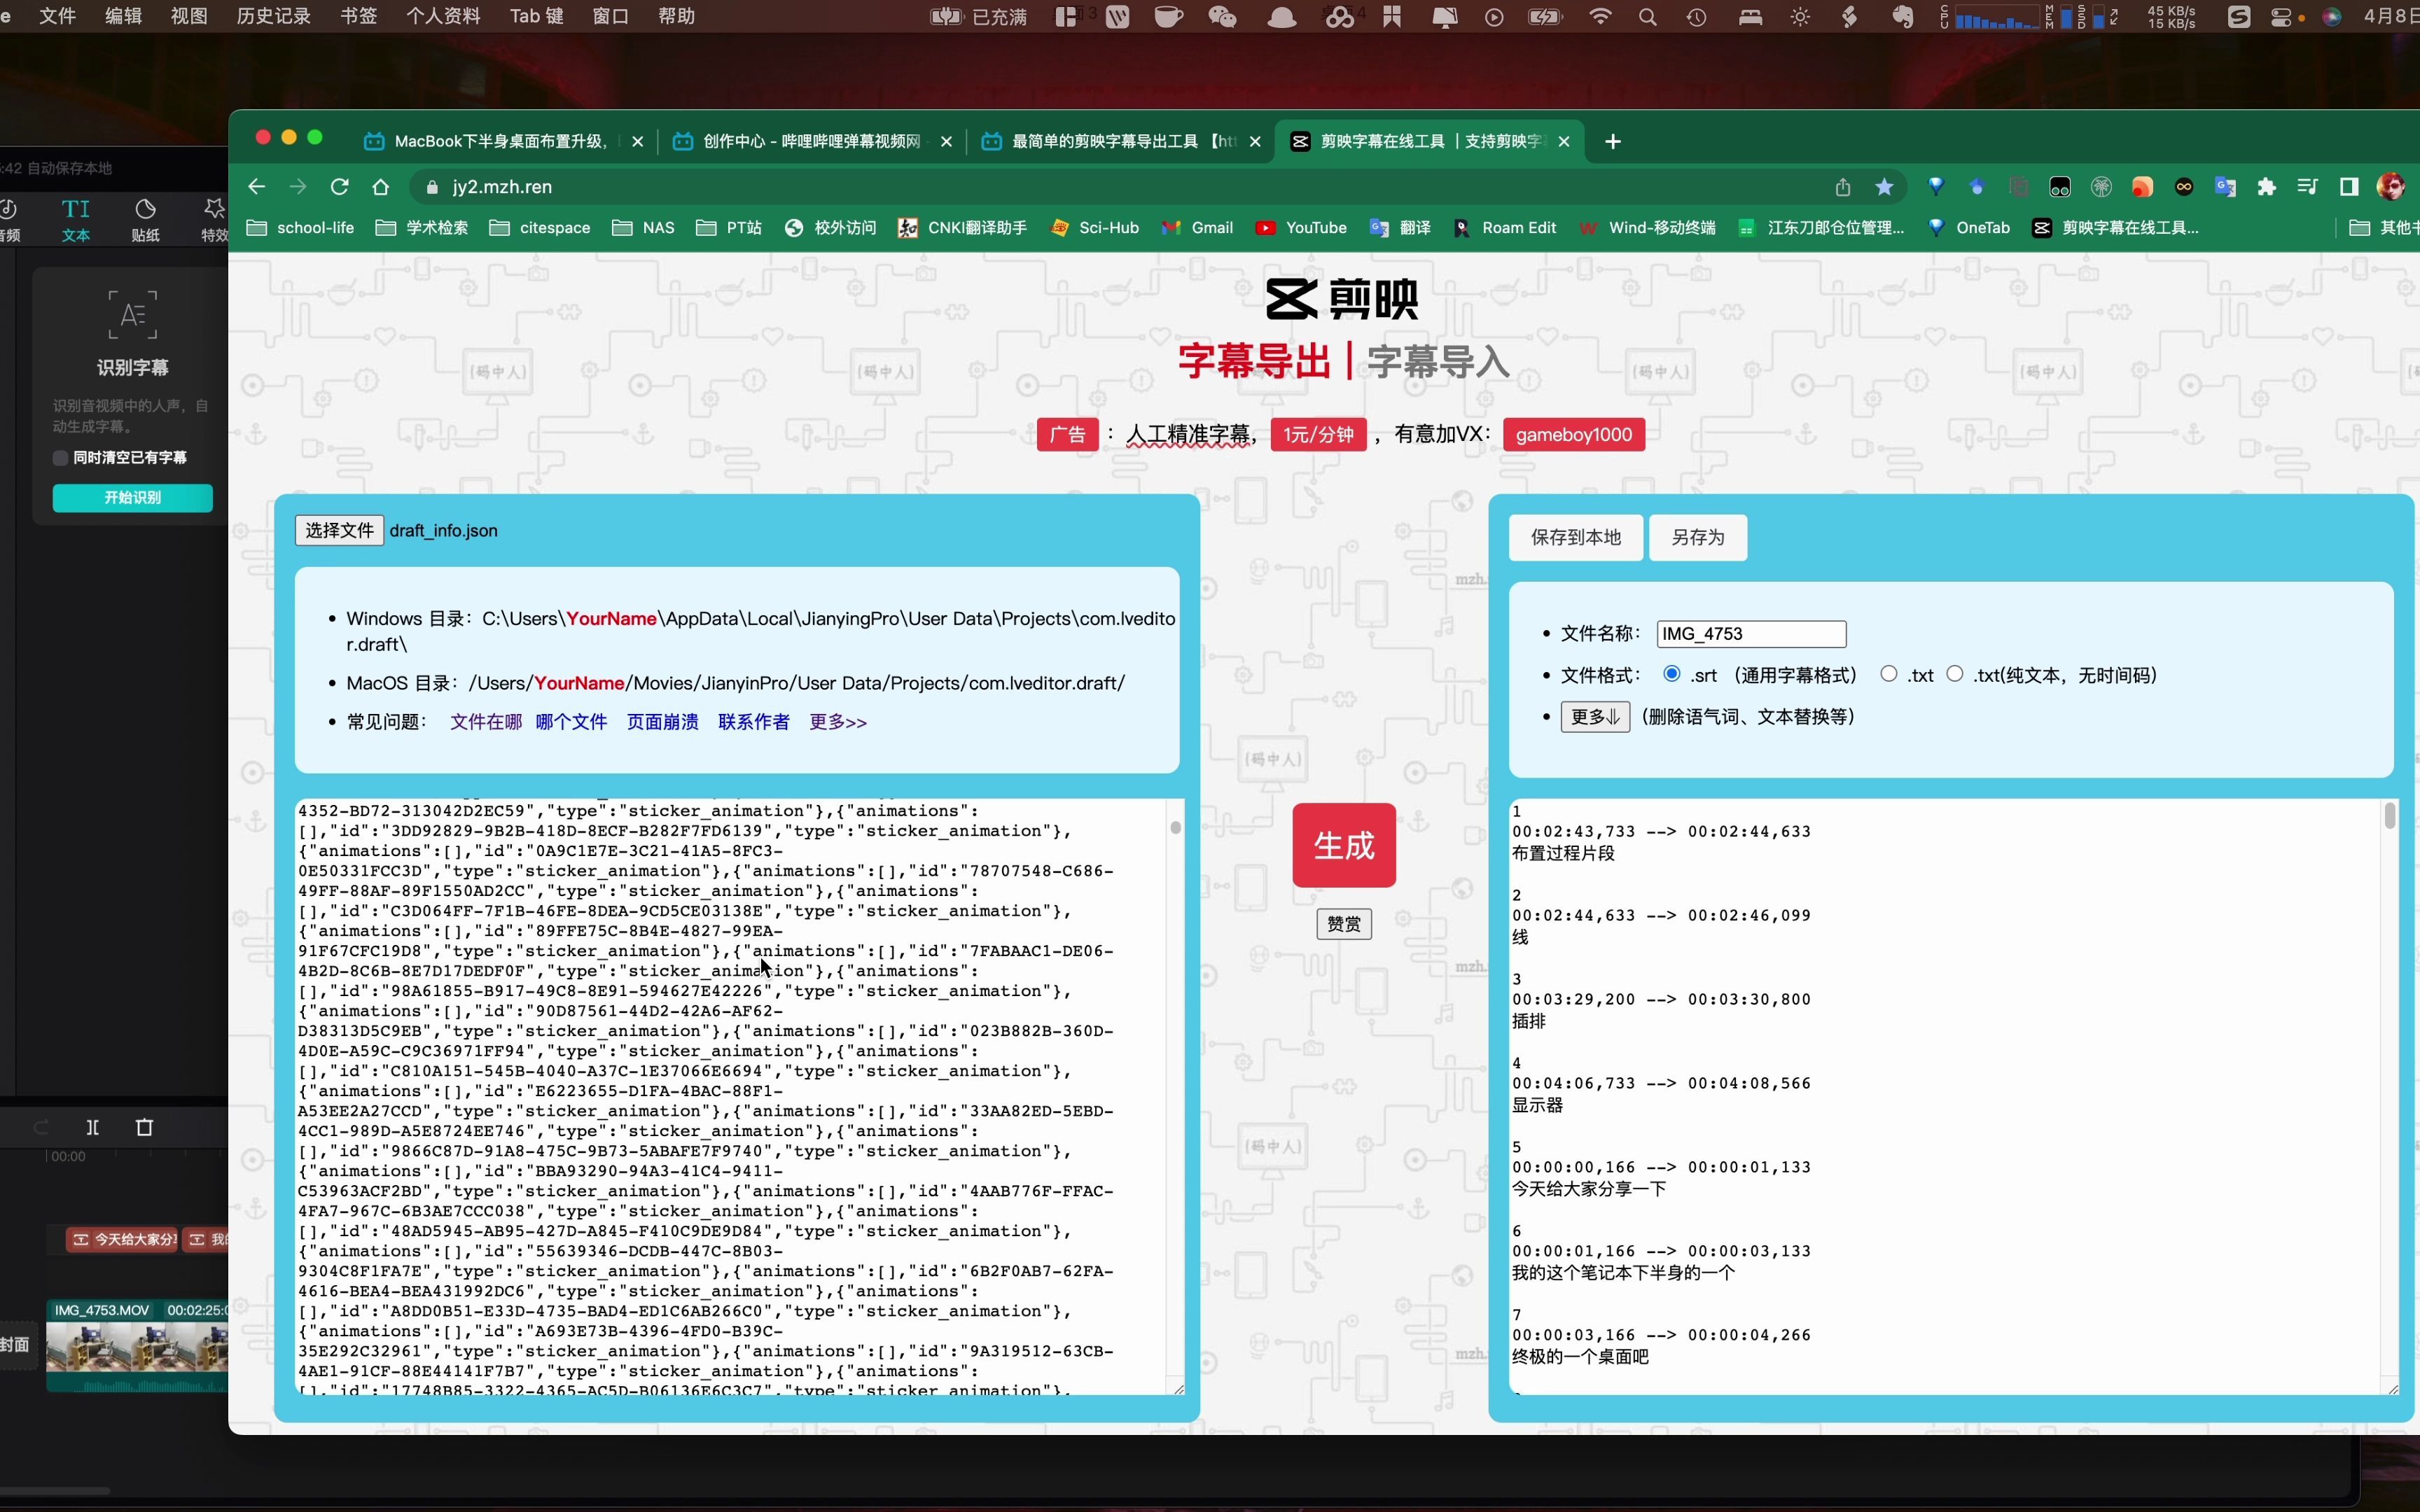Screen dimensions: 2420x1512
Task: Open a new browser tab with plus icon
Action: pyautogui.click(x=1613, y=141)
